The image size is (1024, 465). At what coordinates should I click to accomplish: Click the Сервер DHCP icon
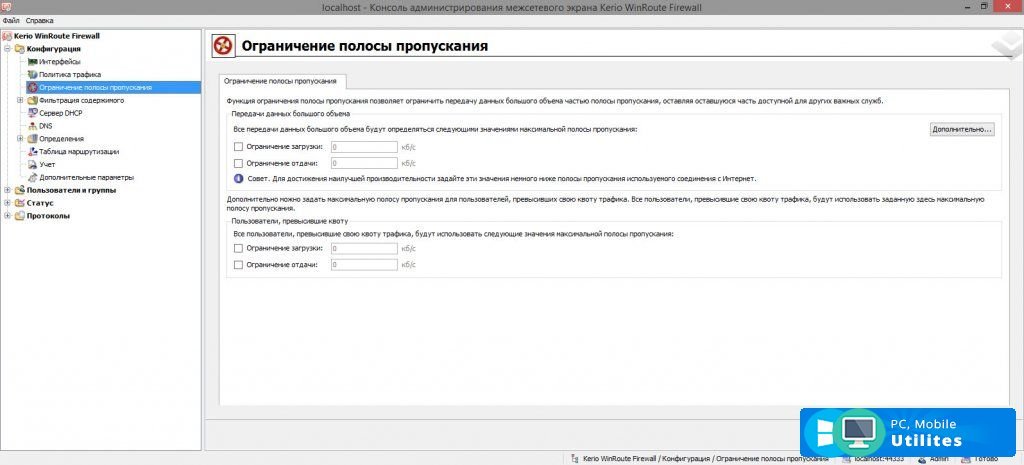click(33, 113)
